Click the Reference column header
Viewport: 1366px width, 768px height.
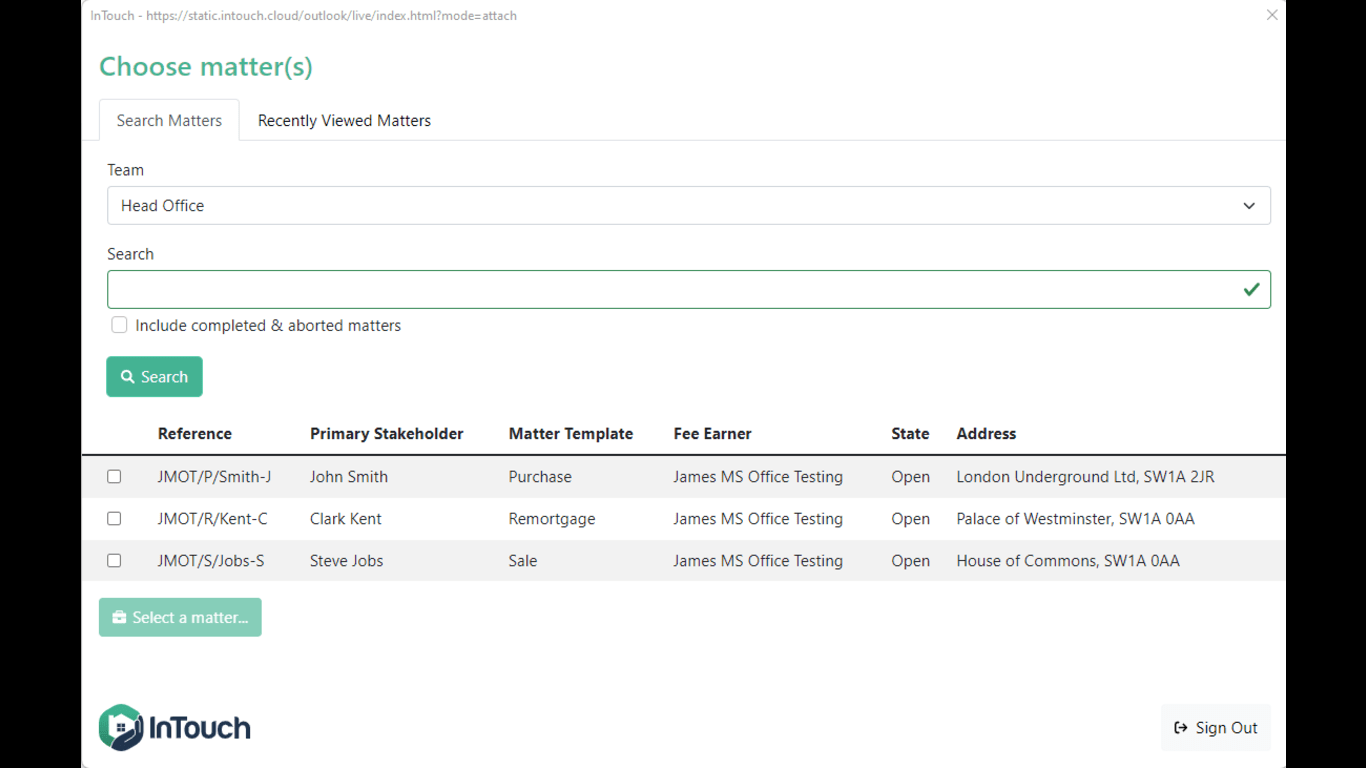(x=195, y=434)
